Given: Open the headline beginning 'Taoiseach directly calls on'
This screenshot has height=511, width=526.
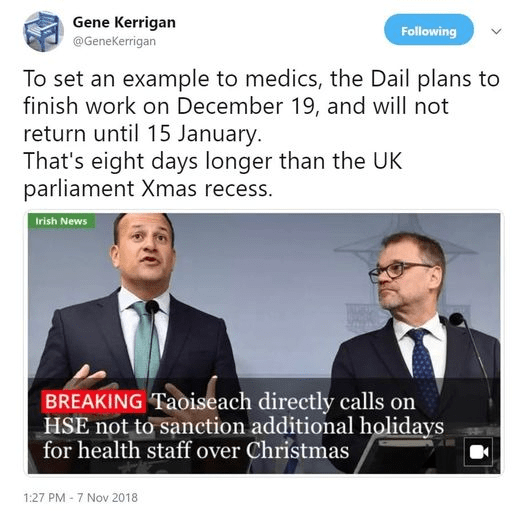Looking at the screenshot, I should coord(244,425).
